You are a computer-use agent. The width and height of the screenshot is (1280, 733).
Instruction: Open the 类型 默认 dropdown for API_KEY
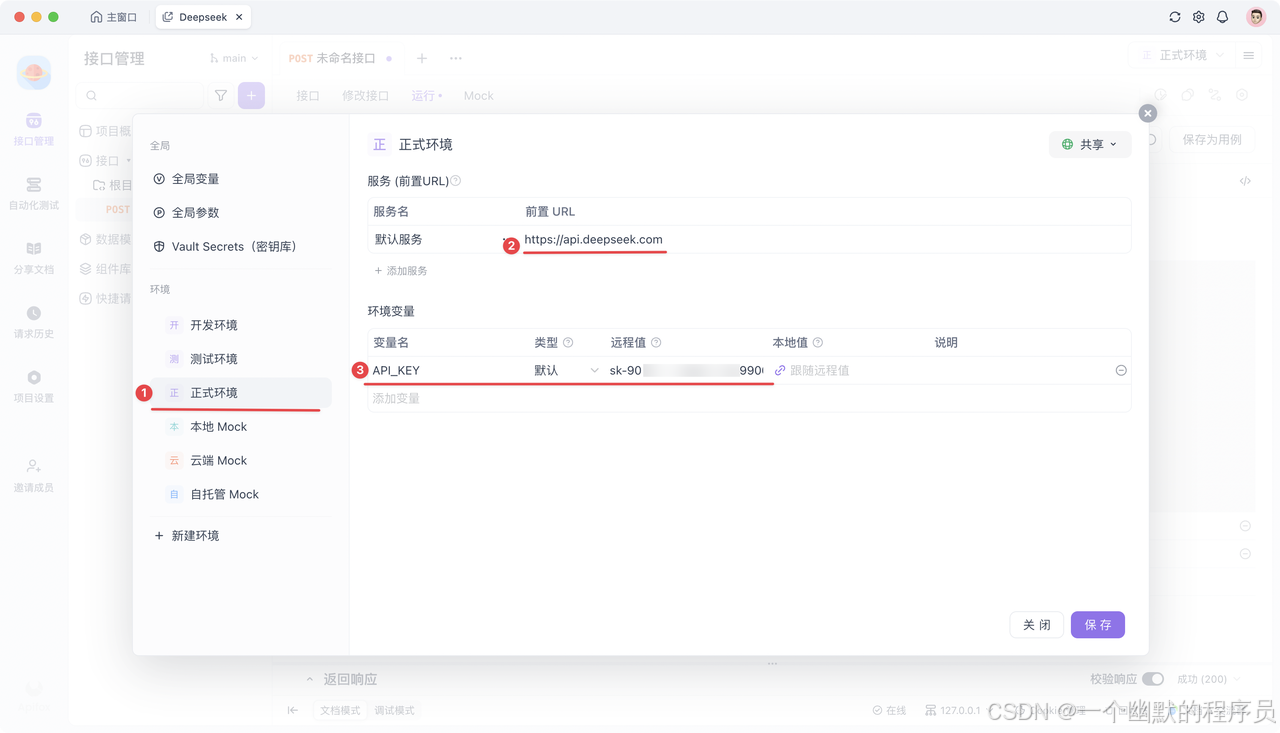pyautogui.click(x=566, y=370)
